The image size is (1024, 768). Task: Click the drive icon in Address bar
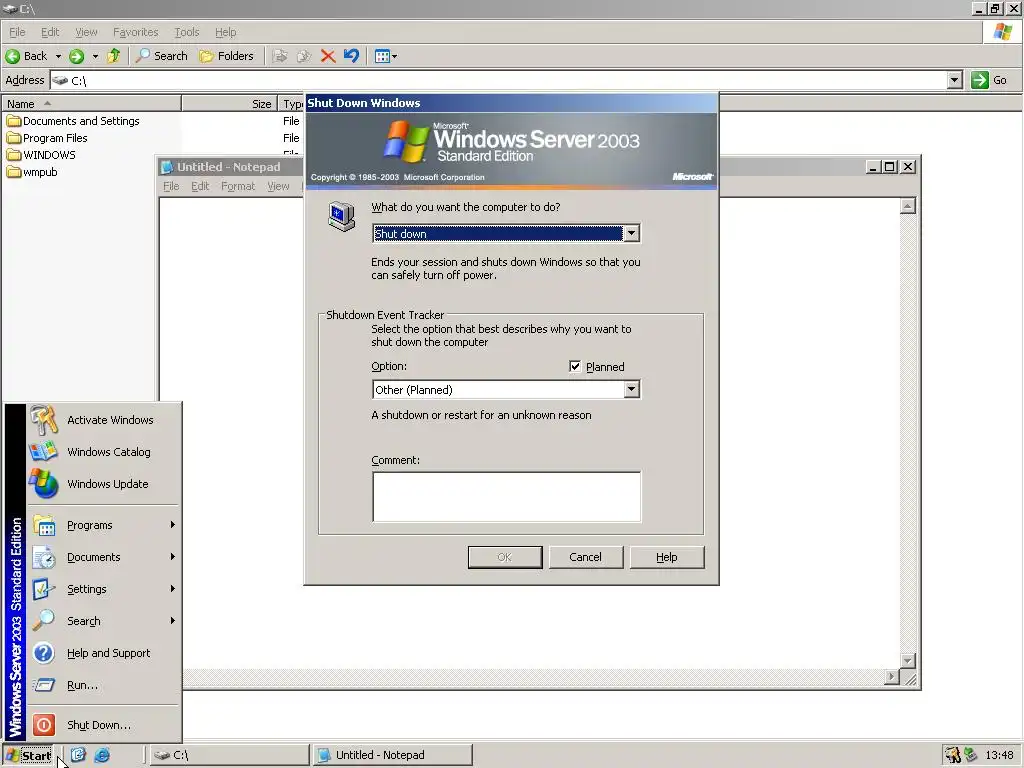[60, 80]
